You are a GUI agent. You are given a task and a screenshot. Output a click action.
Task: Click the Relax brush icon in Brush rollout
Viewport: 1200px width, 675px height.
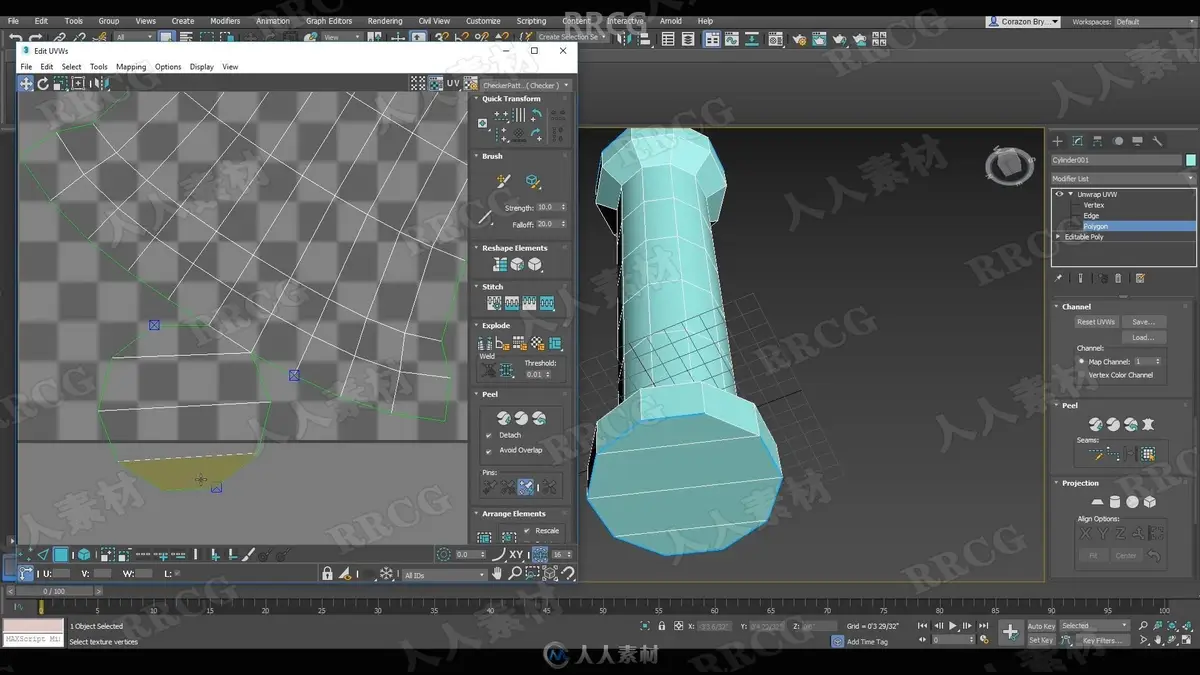pos(533,181)
